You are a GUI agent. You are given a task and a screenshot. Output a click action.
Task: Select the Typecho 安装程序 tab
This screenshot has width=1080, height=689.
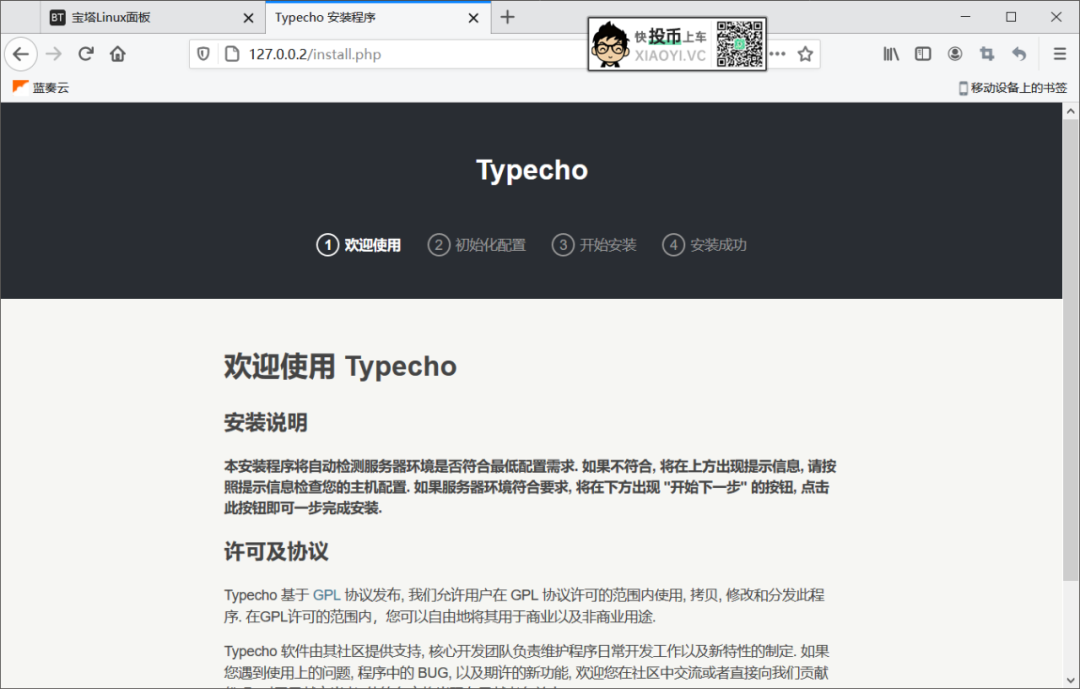pos(377,17)
